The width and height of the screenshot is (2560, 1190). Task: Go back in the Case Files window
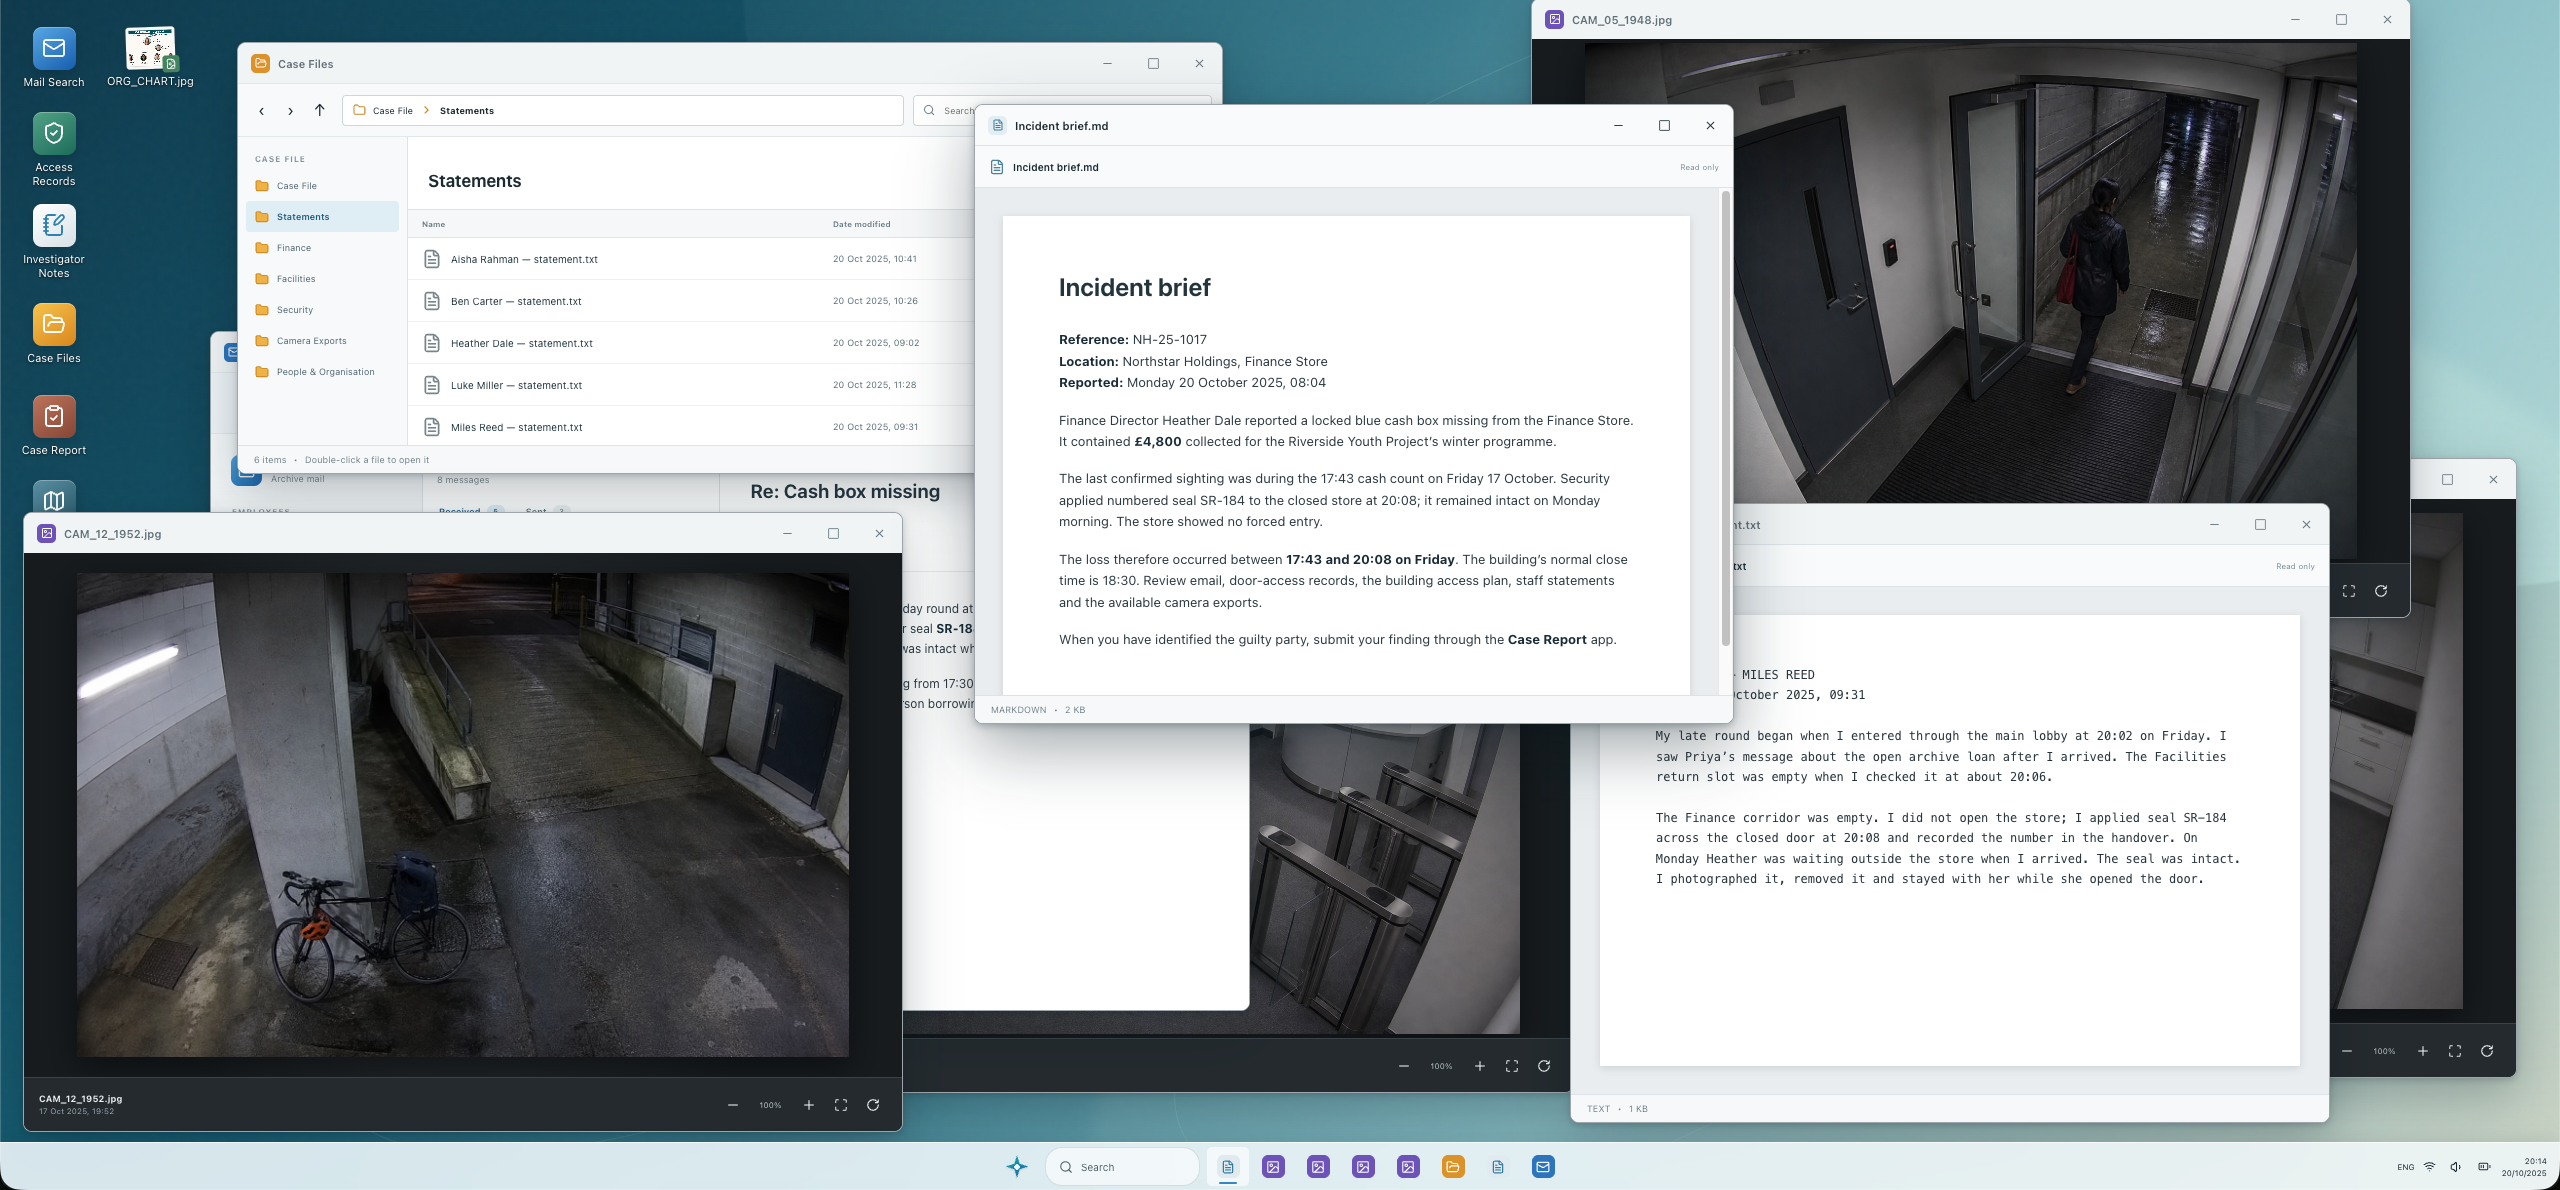click(261, 111)
